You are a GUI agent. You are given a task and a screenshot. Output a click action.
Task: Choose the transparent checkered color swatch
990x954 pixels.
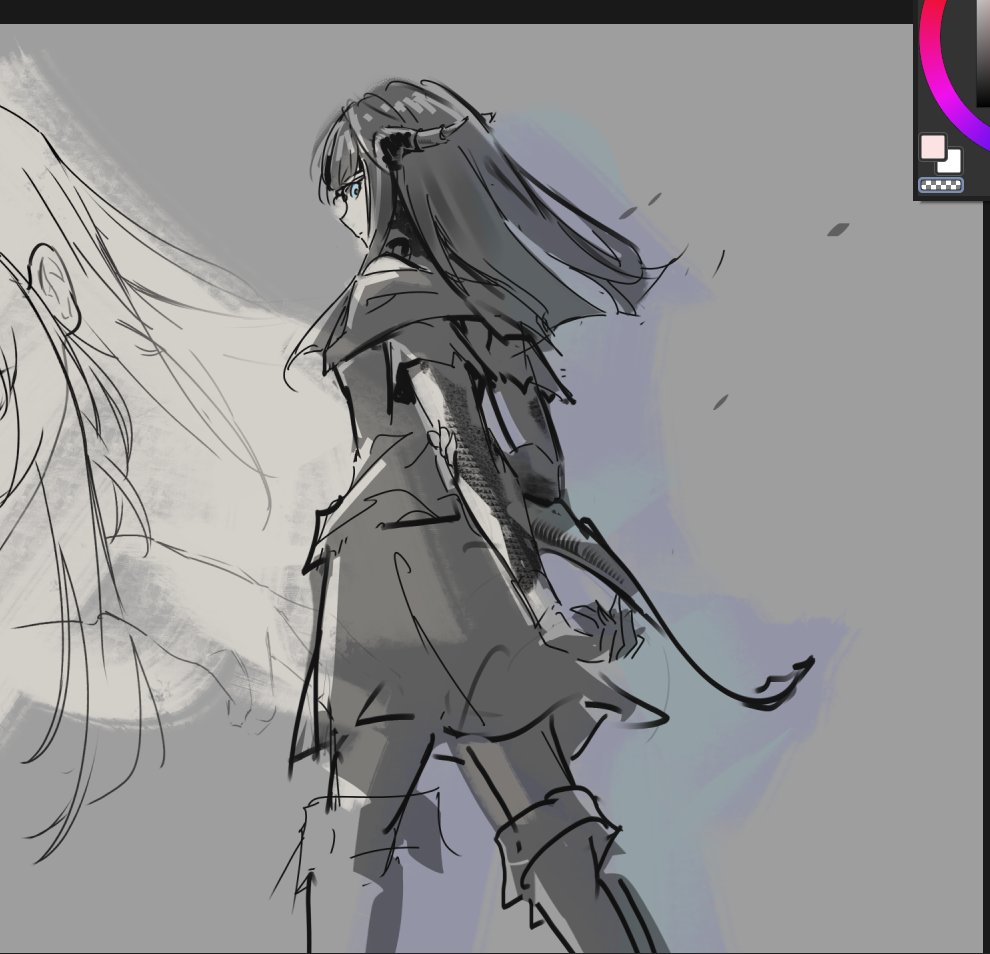940,185
